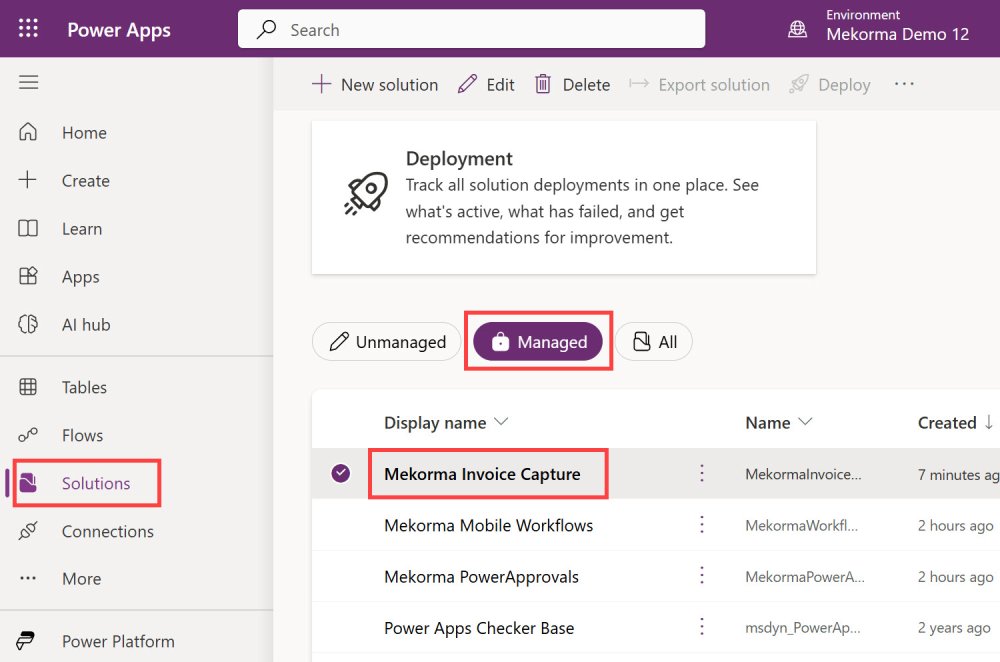Image resolution: width=1000 pixels, height=662 pixels.
Task: Open the toolbar overflow ellipsis menu
Action: [904, 85]
